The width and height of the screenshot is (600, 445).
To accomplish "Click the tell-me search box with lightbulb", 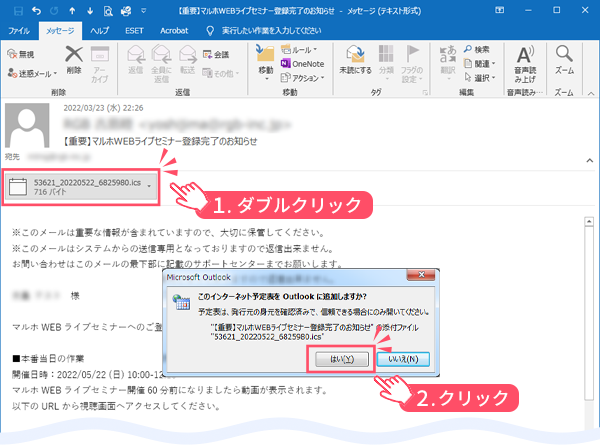I will point(264,31).
